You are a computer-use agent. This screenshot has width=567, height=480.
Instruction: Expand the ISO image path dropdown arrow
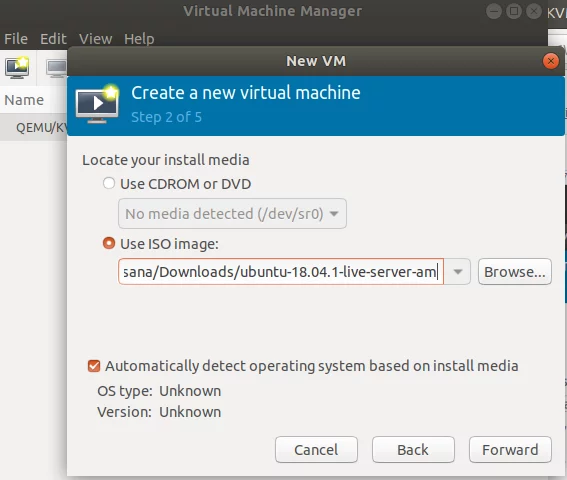pyautogui.click(x=457, y=272)
